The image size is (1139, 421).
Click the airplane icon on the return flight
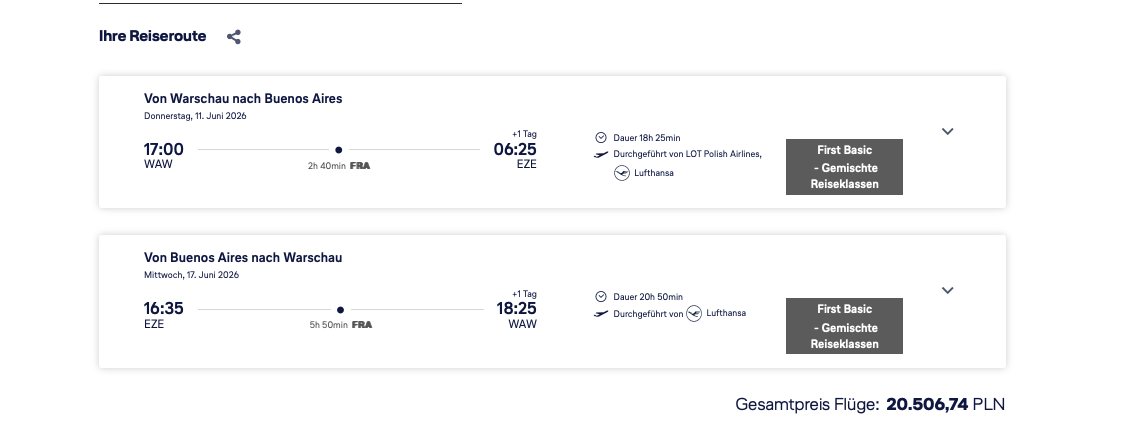pos(601,313)
